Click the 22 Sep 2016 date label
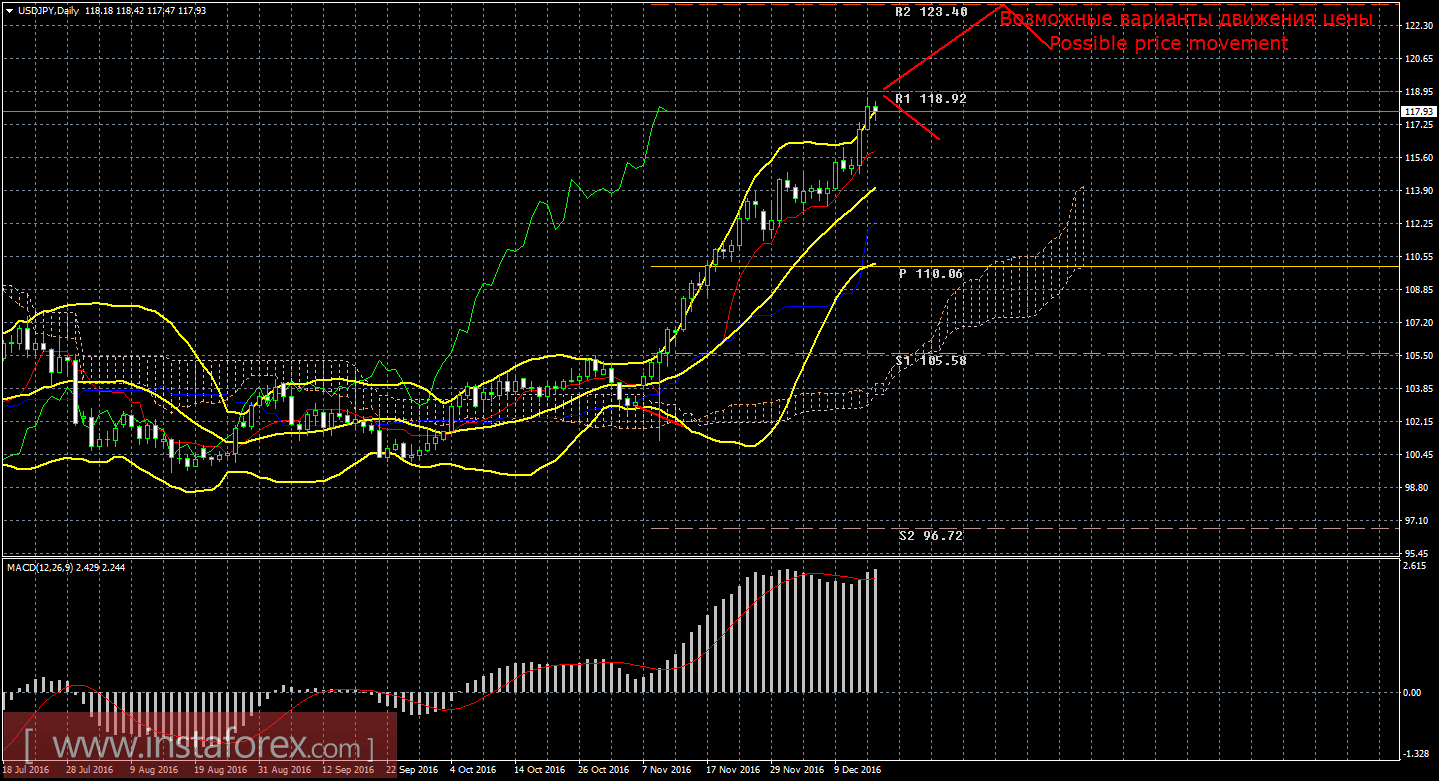This screenshot has width=1439, height=781. [410, 771]
